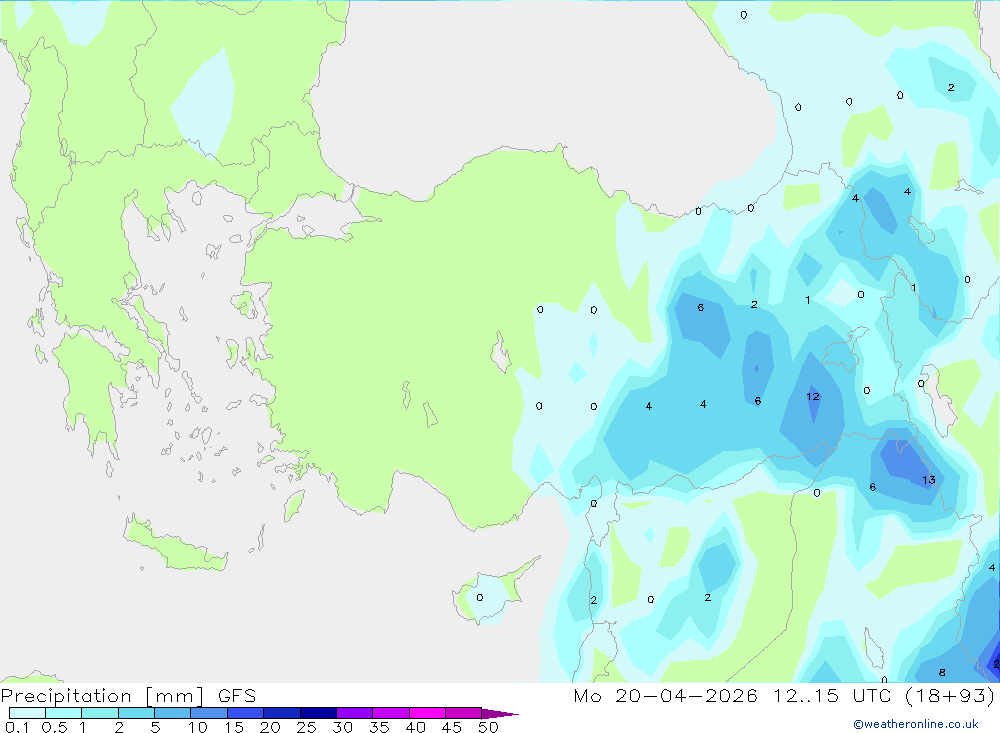This screenshot has width=1000, height=733.
Task: Select the 'Precipitation [mm] GFS' title text
Action: tap(128, 696)
